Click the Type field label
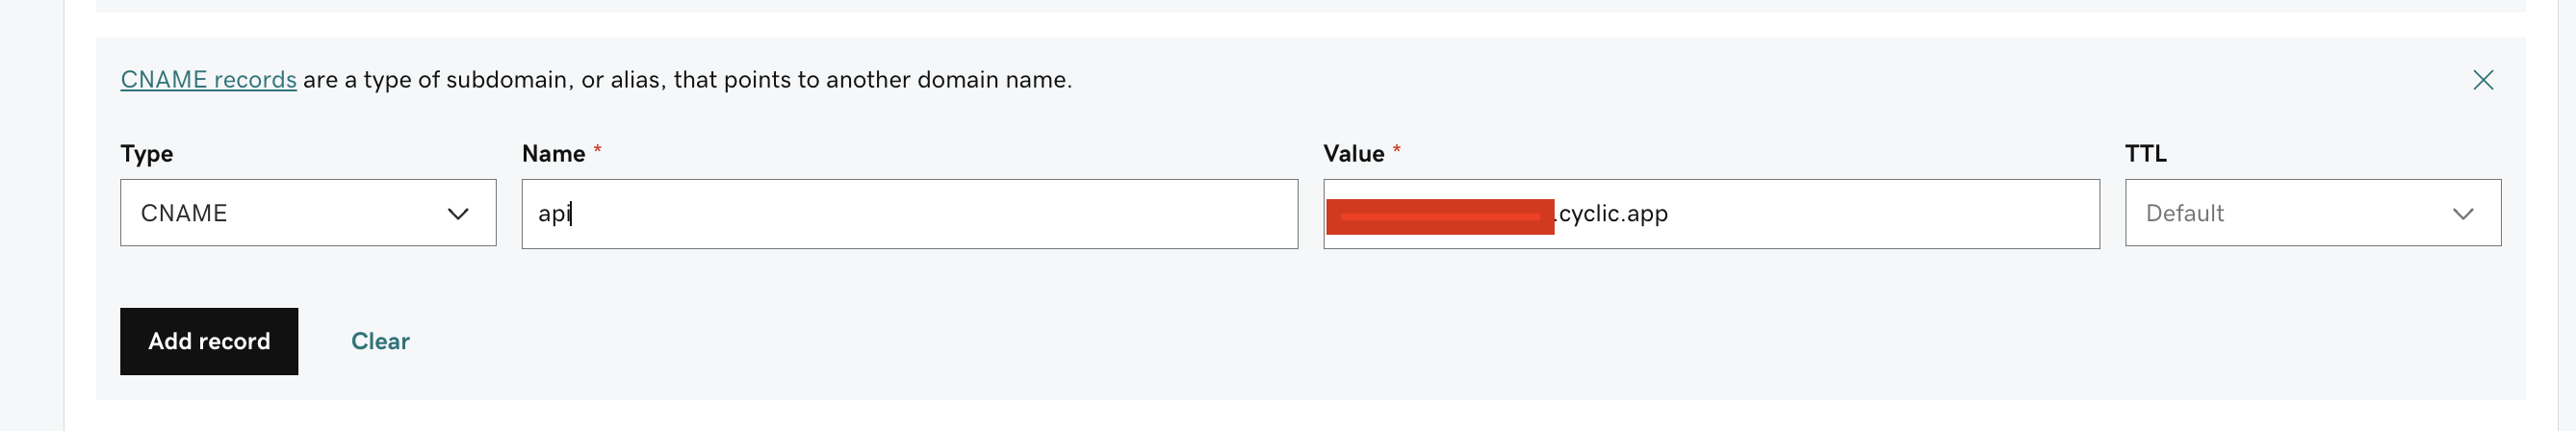 pos(147,154)
